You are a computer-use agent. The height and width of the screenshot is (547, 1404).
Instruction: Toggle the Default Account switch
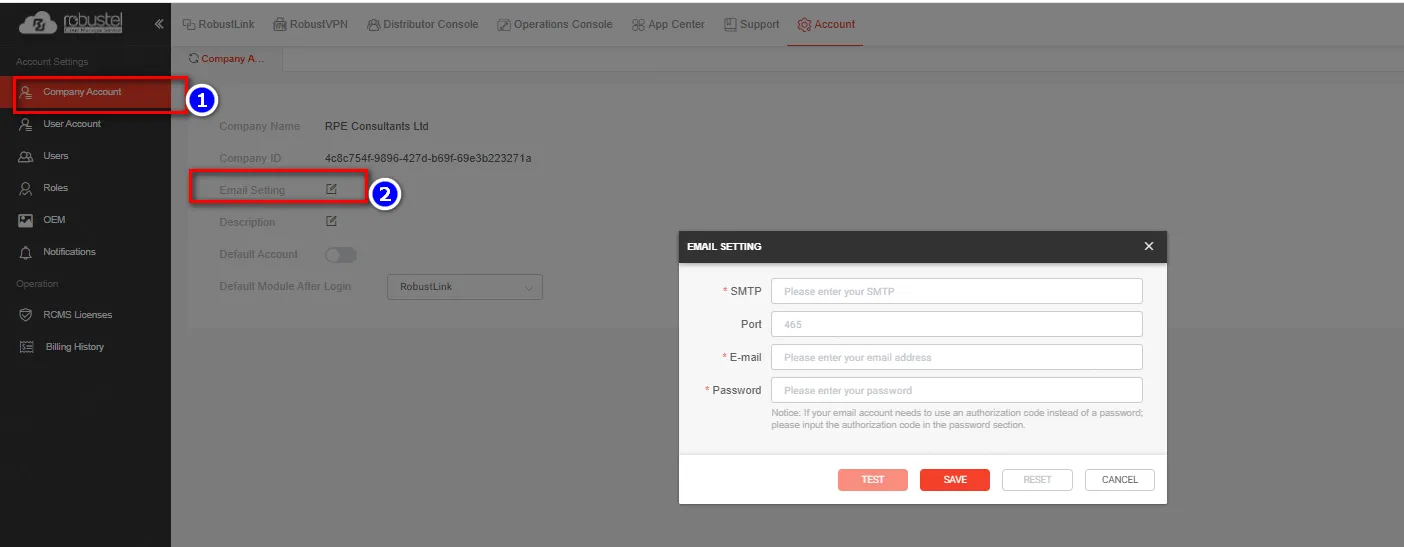coord(341,255)
